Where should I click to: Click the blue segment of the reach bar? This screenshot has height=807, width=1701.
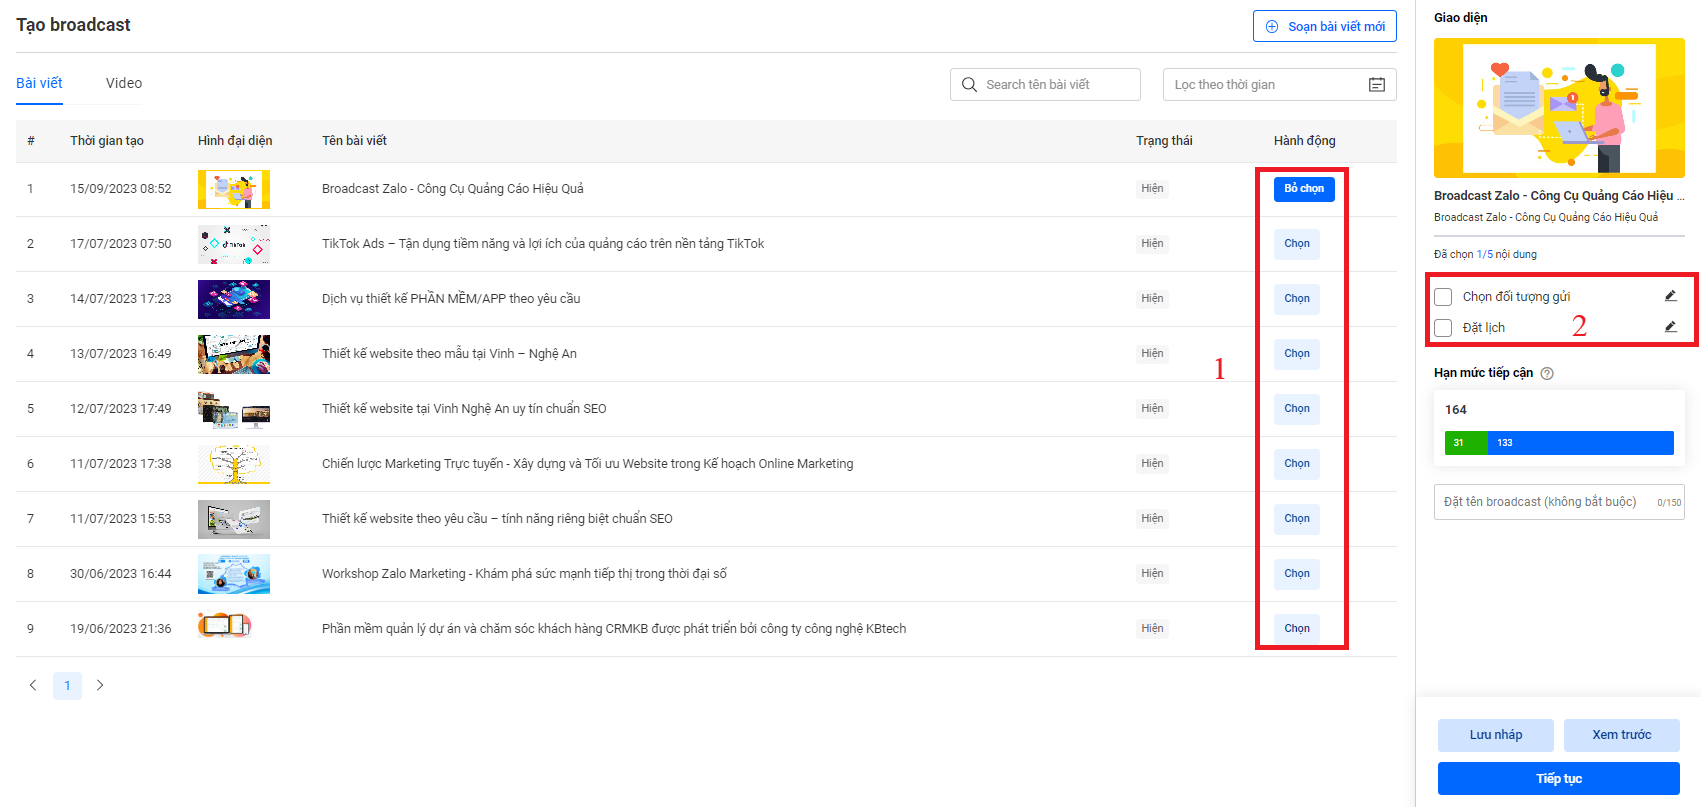[1580, 443]
